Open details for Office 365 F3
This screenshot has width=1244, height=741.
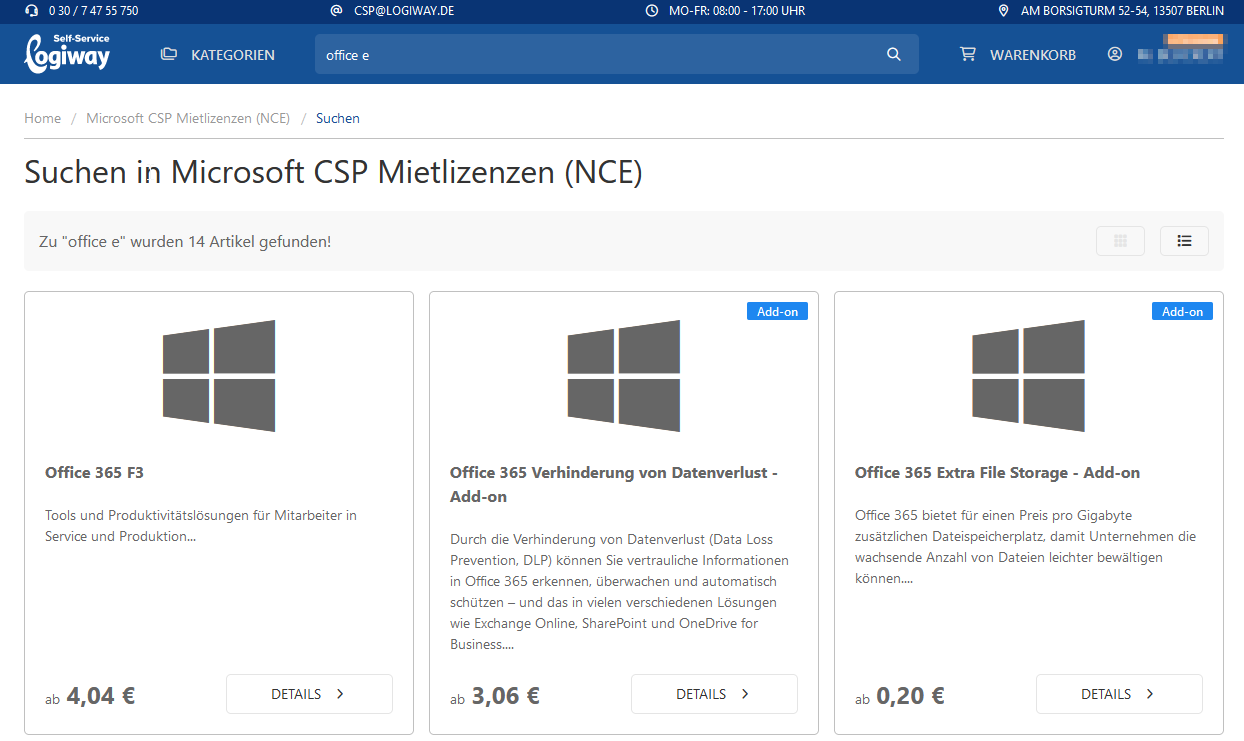point(309,694)
